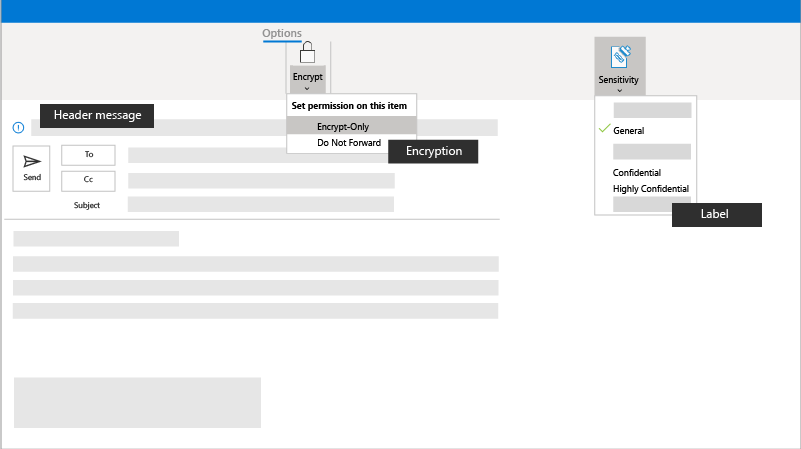Click the signature block at bottom
This screenshot has width=801, height=449.
point(137,403)
